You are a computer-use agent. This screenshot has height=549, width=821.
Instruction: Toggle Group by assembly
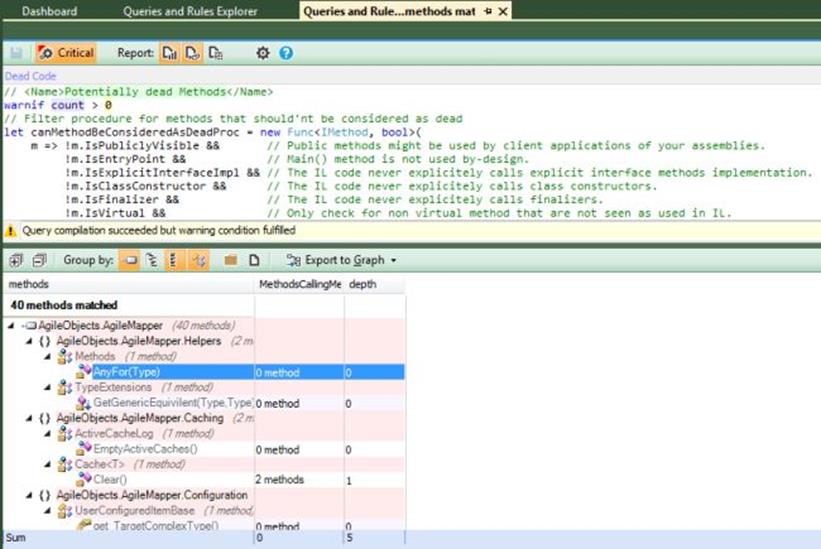(130, 260)
